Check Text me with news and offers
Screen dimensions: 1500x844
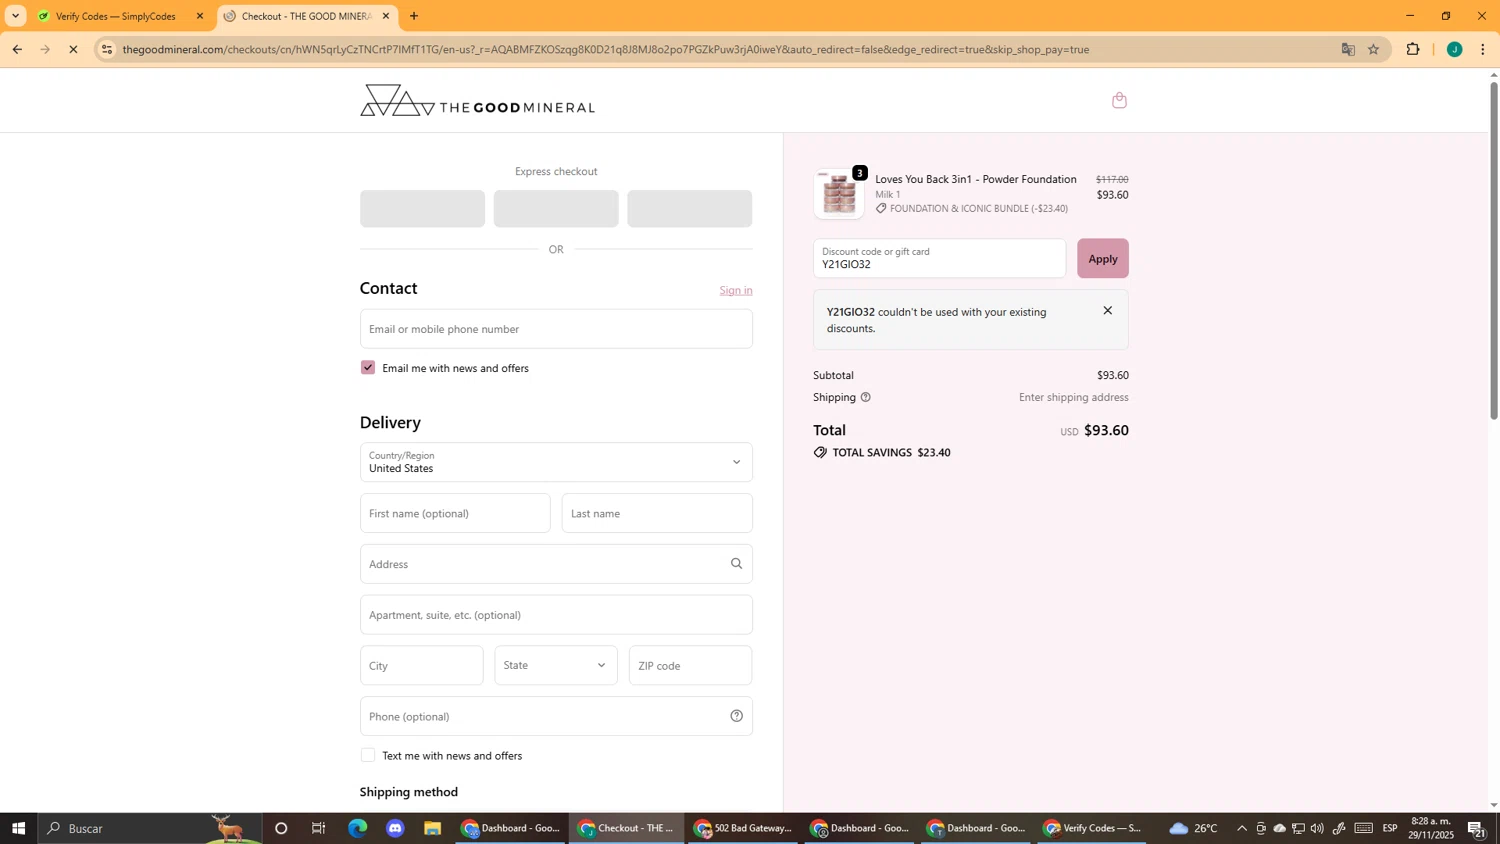tap(368, 756)
